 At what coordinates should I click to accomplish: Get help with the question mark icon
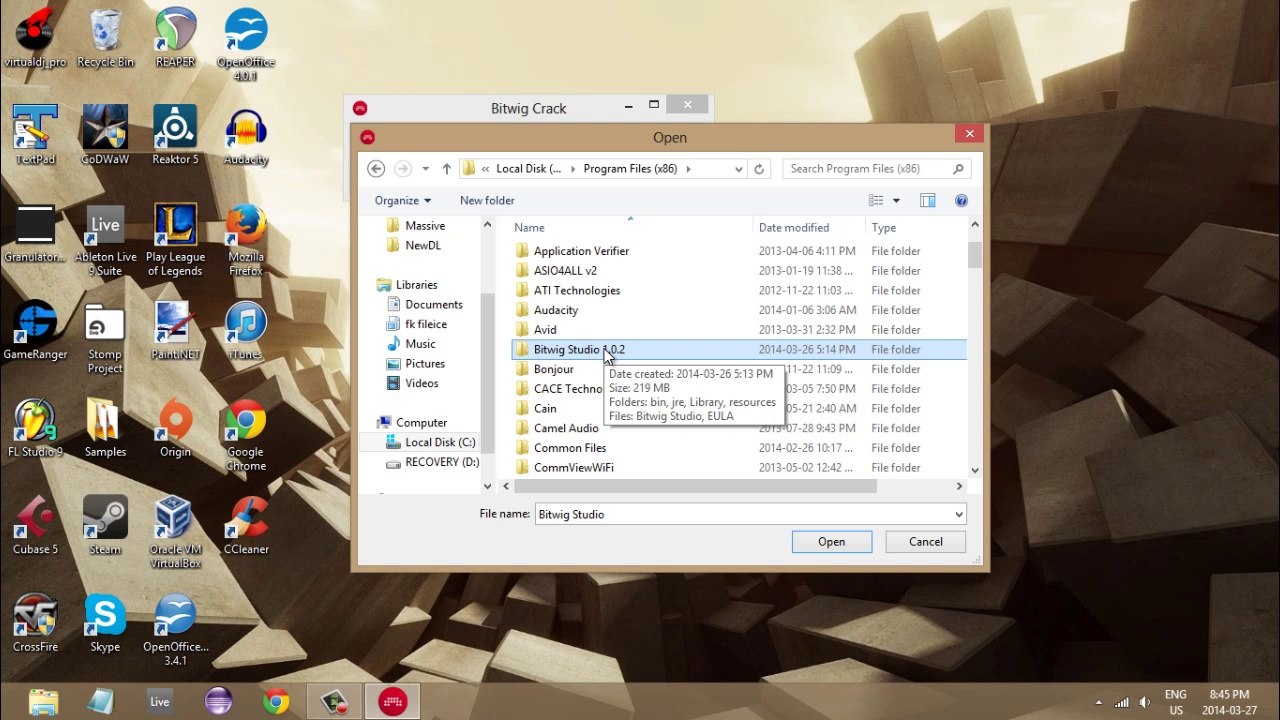961,201
